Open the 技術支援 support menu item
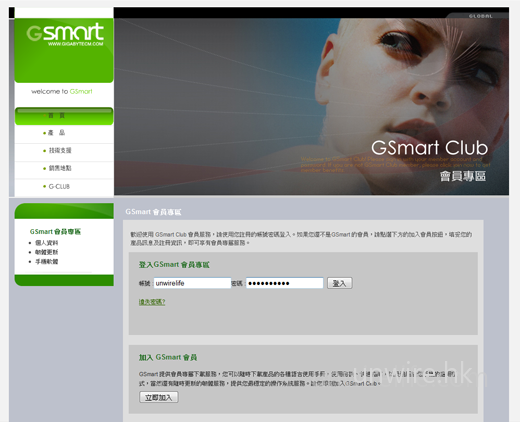This screenshot has height=422, width=520. (60, 150)
